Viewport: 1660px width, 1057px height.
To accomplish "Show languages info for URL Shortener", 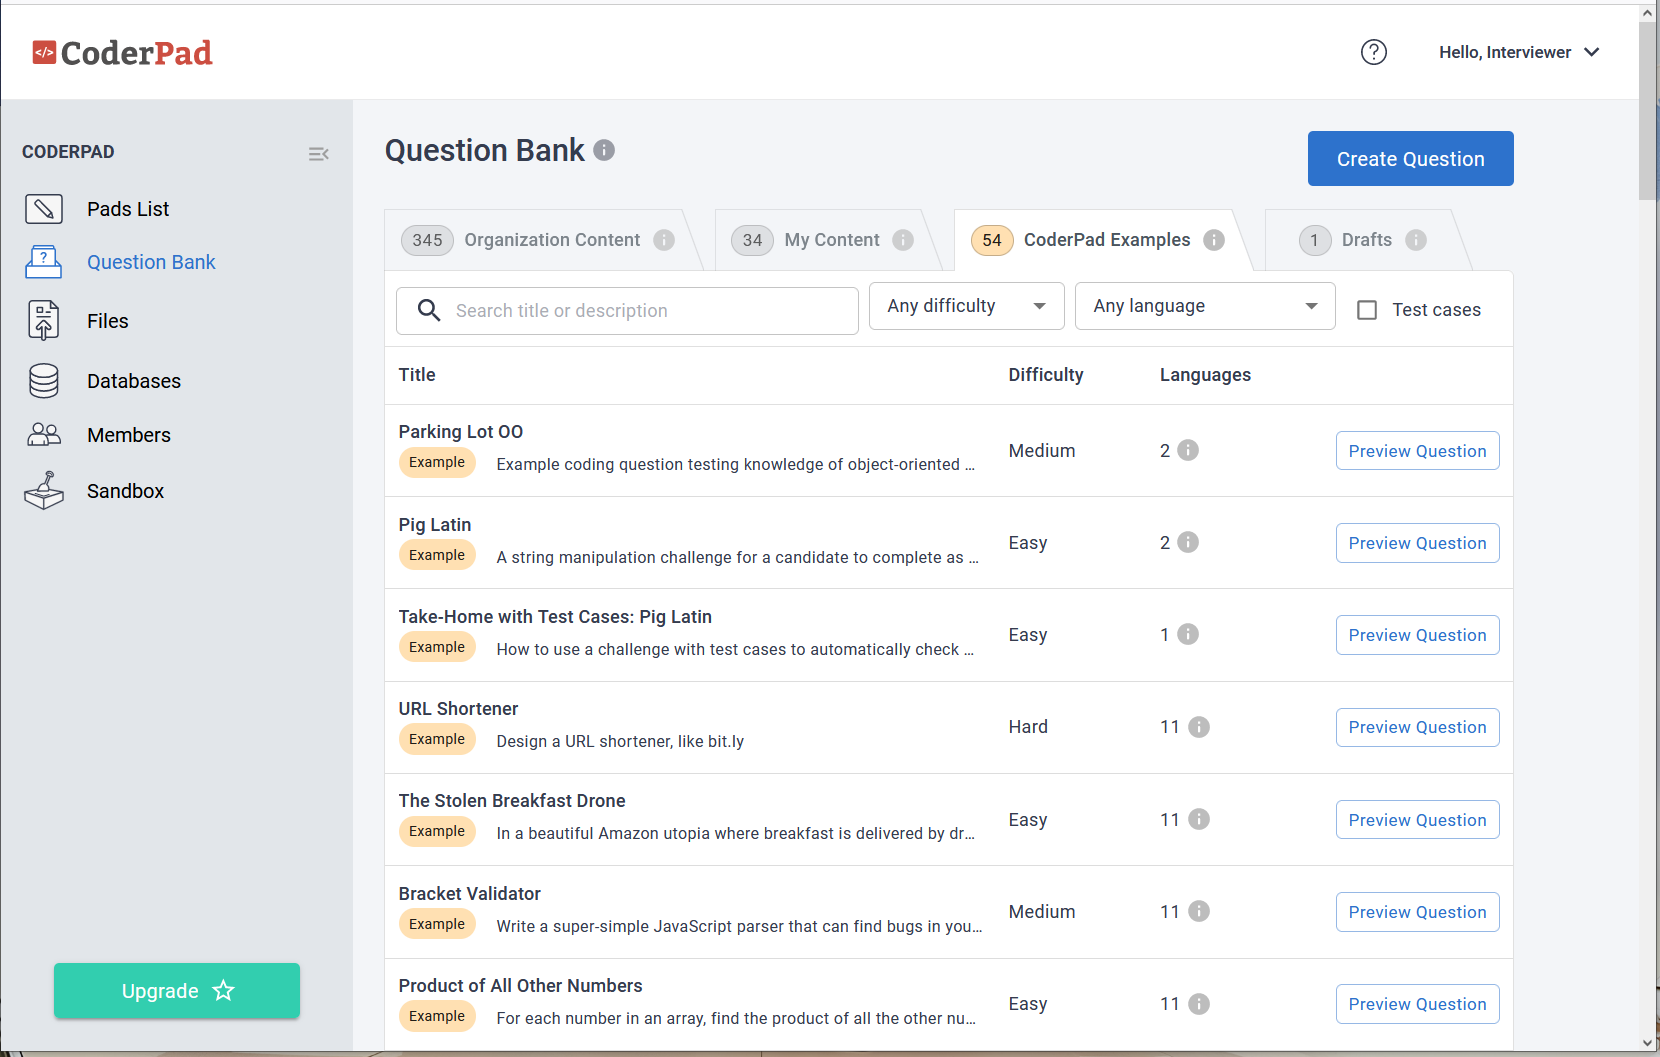I will (x=1199, y=727).
